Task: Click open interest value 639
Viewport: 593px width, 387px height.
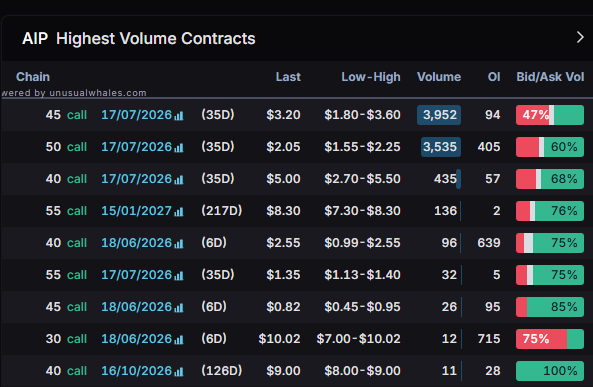Action: 489,243
